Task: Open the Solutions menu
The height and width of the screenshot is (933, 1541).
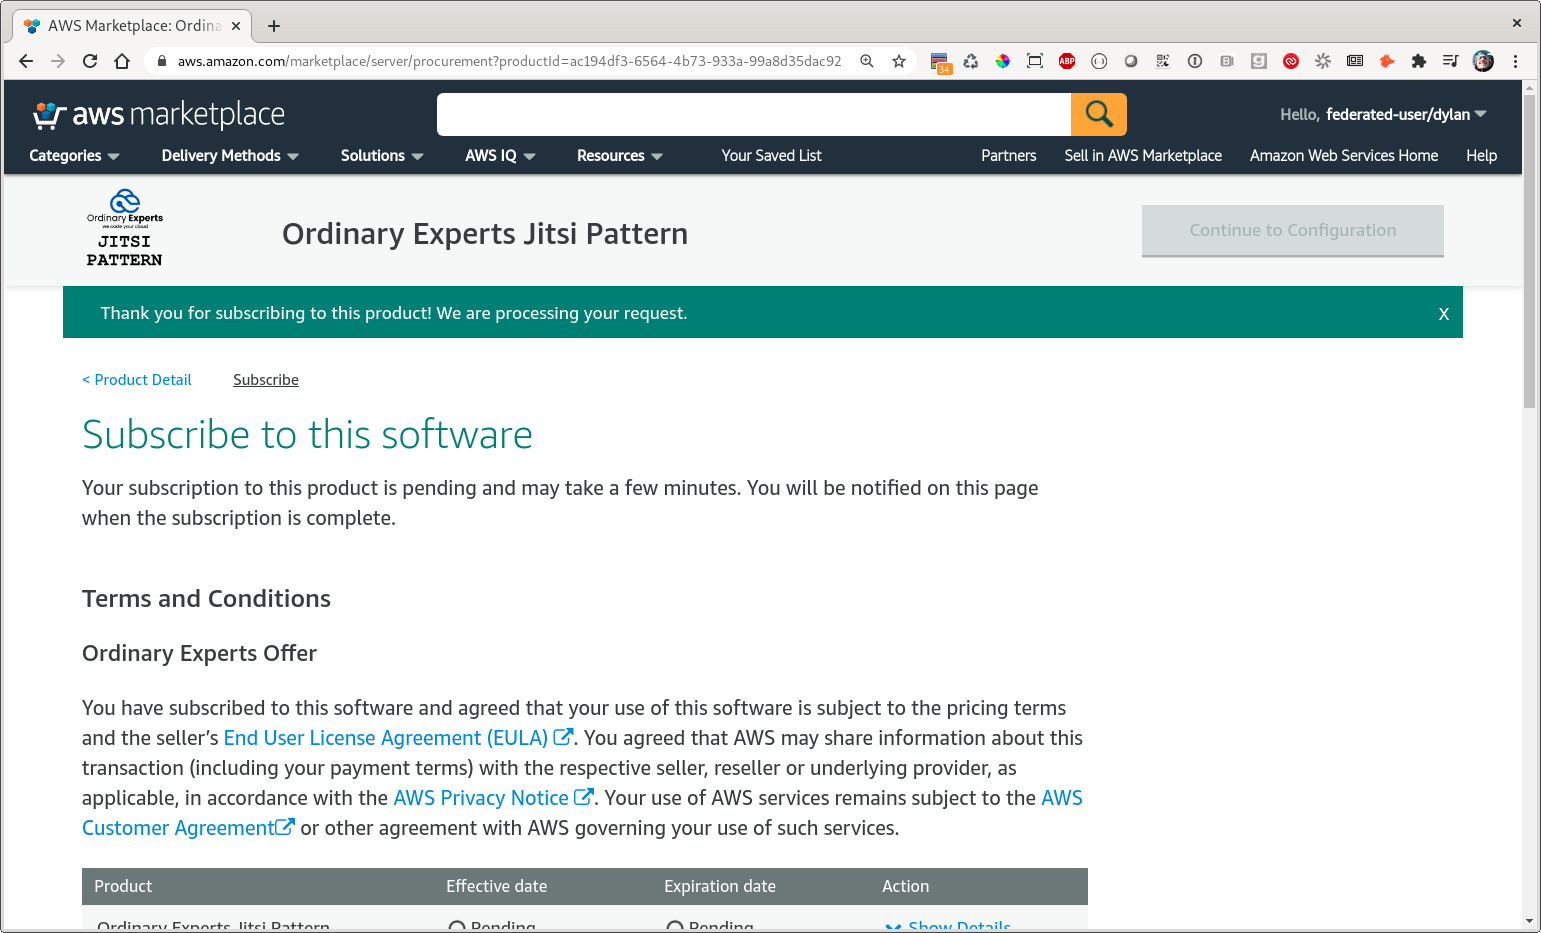Action: point(382,156)
